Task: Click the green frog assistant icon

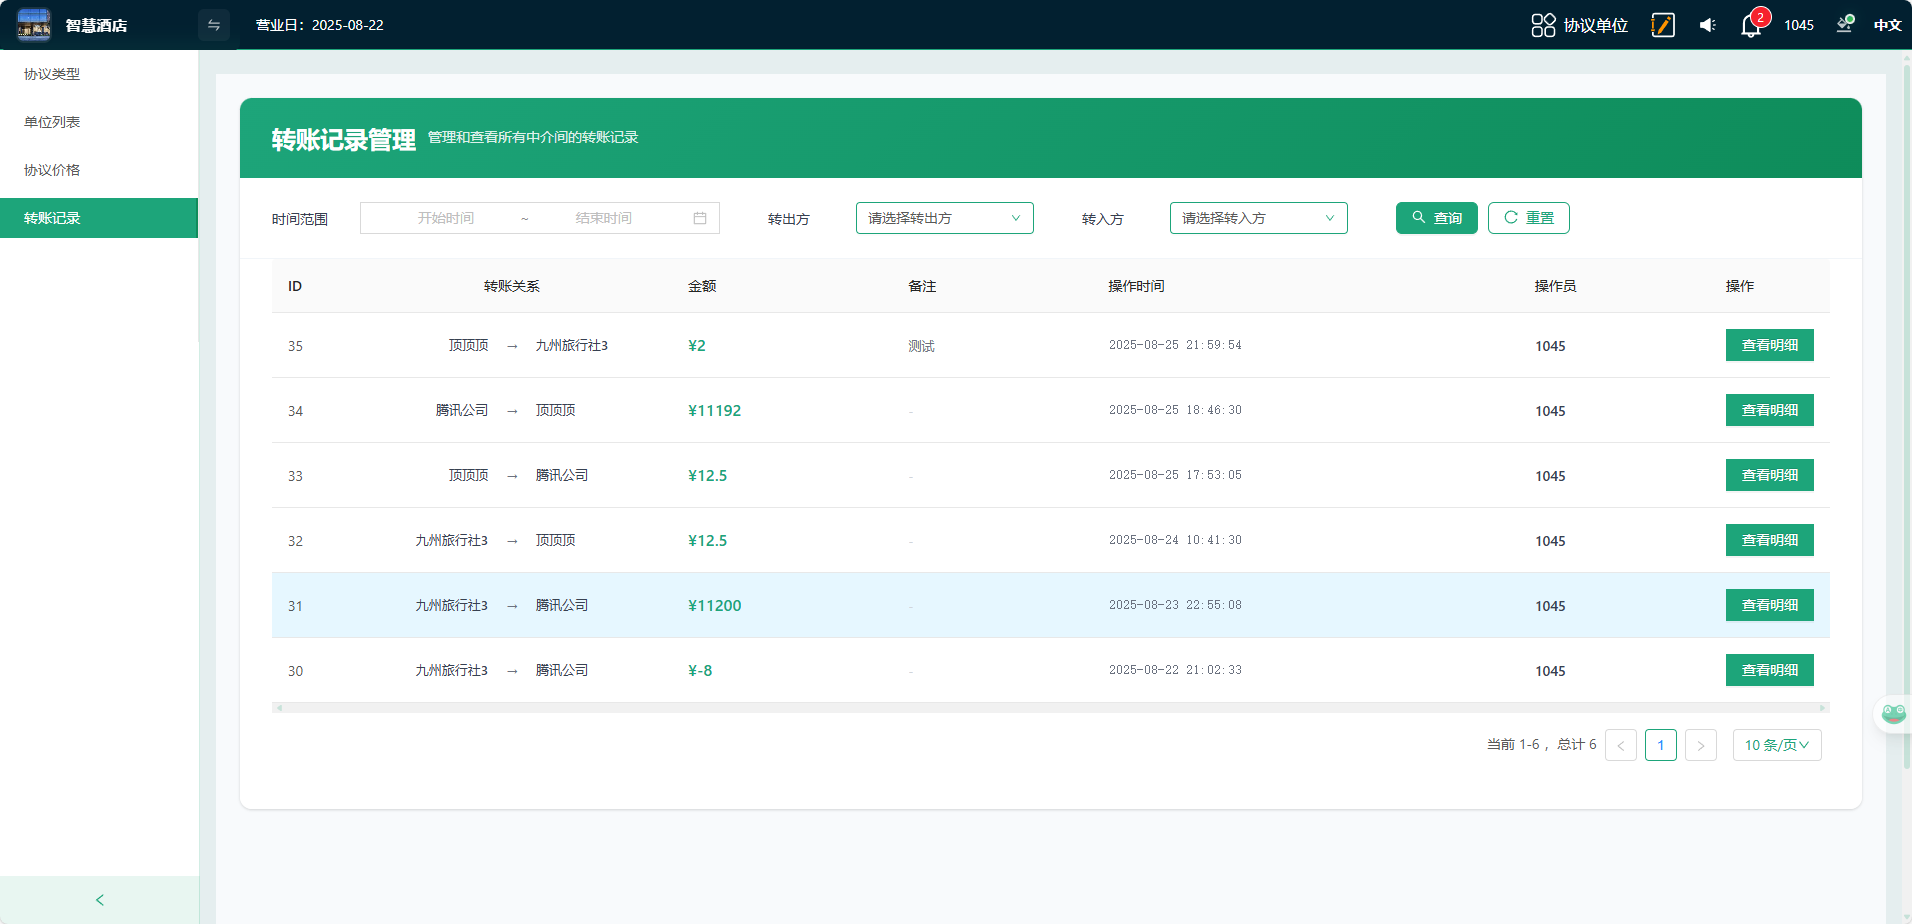Action: 1893,714
